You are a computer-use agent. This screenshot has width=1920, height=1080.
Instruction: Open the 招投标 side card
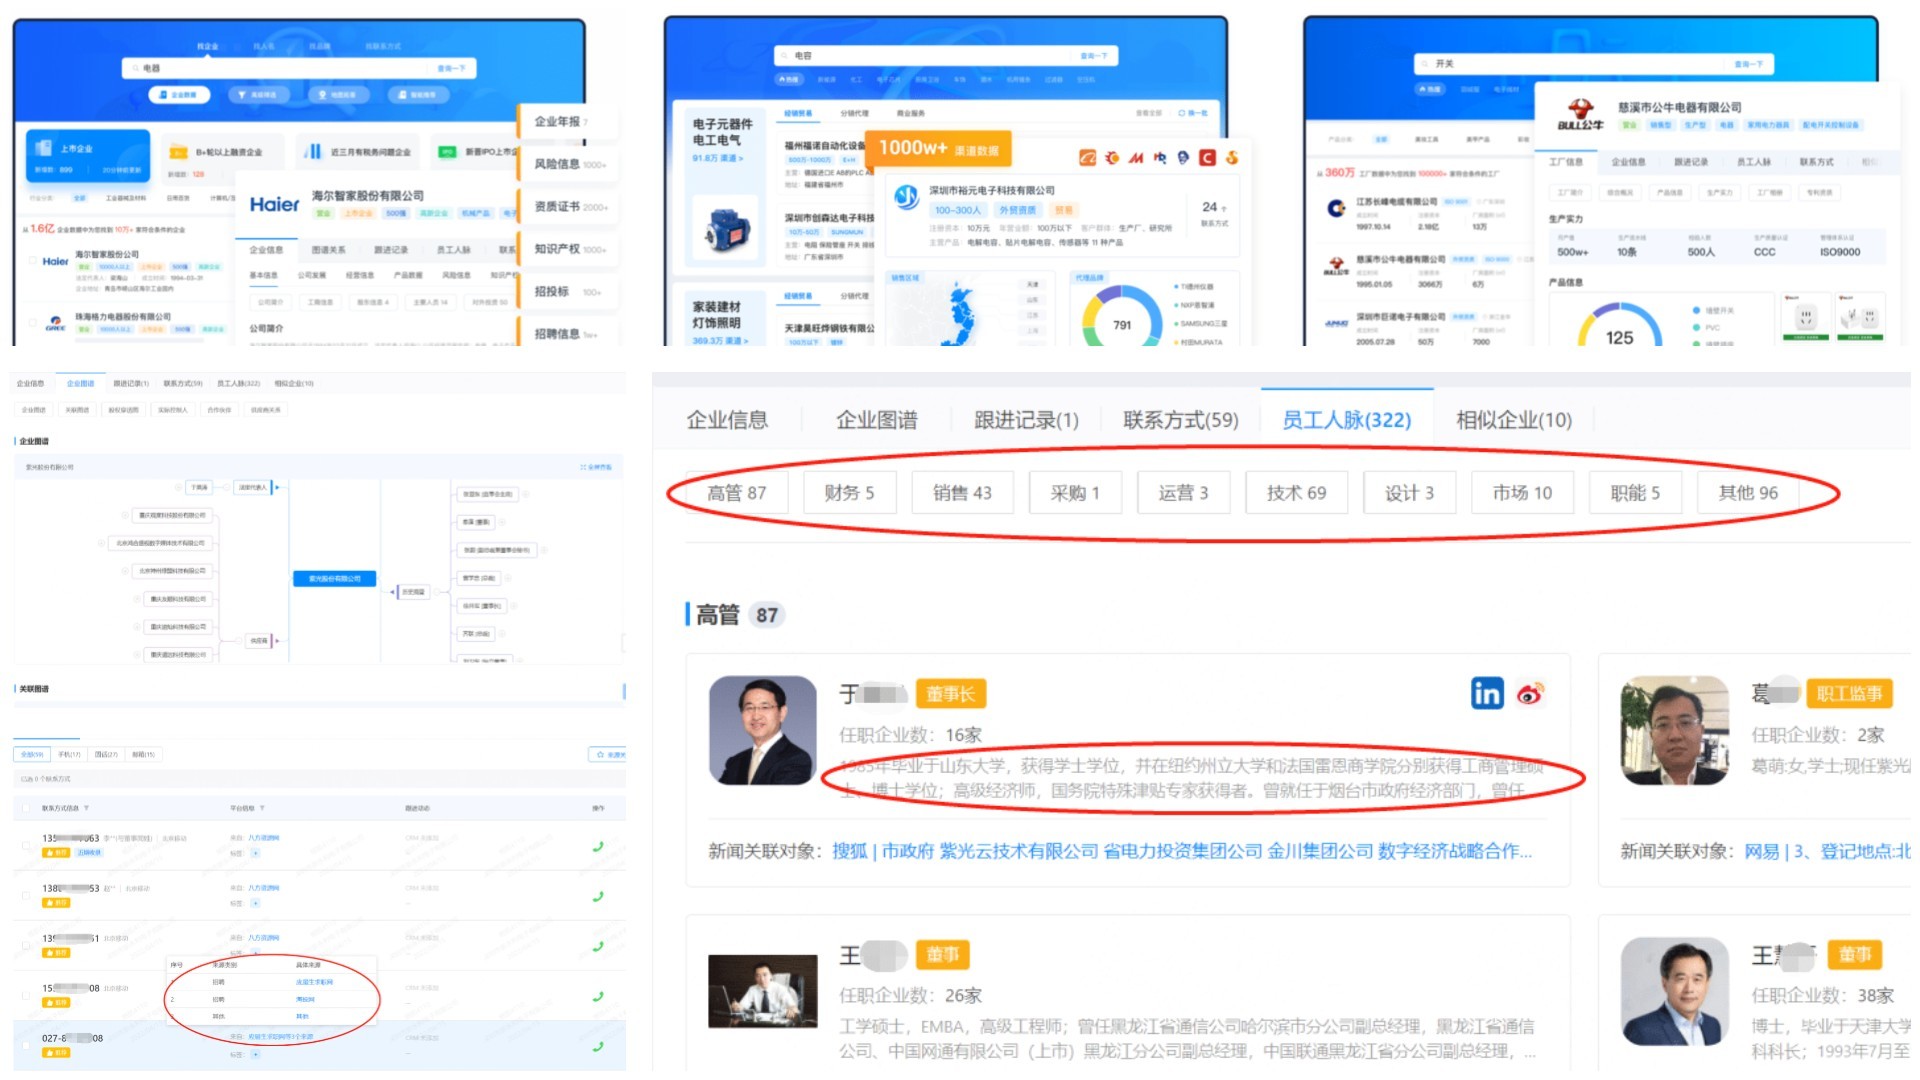tap(568, 292)
